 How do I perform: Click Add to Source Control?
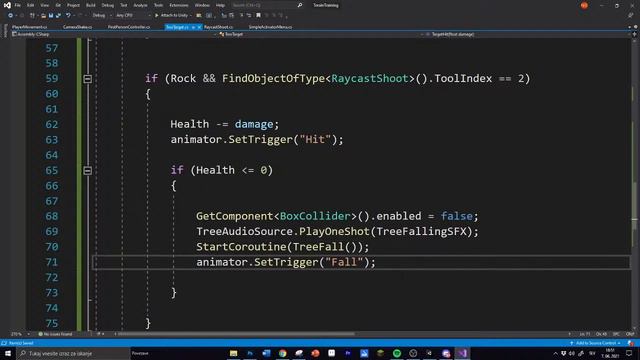click(595, 343)
